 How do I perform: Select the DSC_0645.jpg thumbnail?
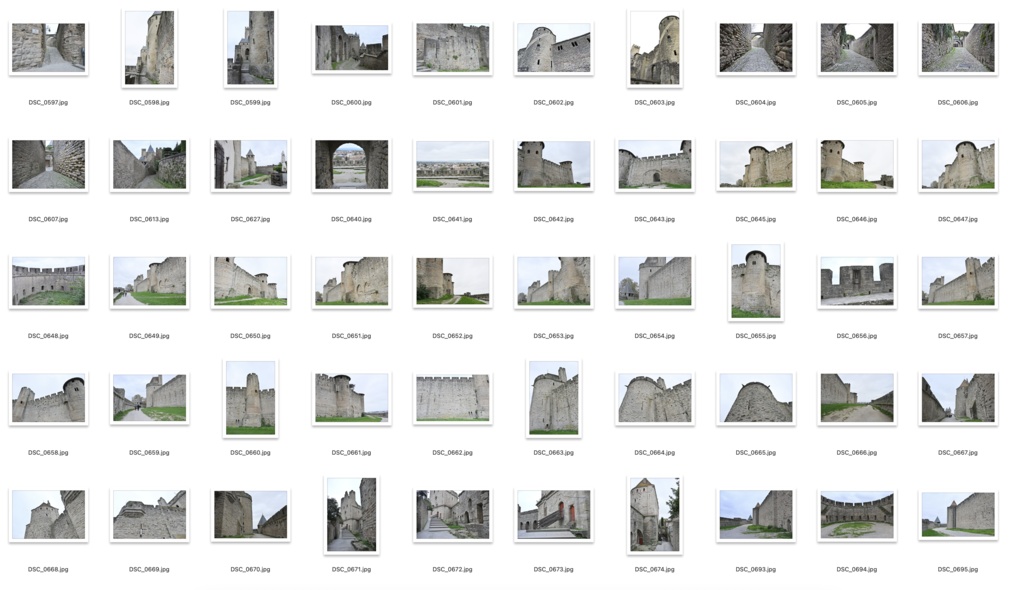(x=756, y=165)
